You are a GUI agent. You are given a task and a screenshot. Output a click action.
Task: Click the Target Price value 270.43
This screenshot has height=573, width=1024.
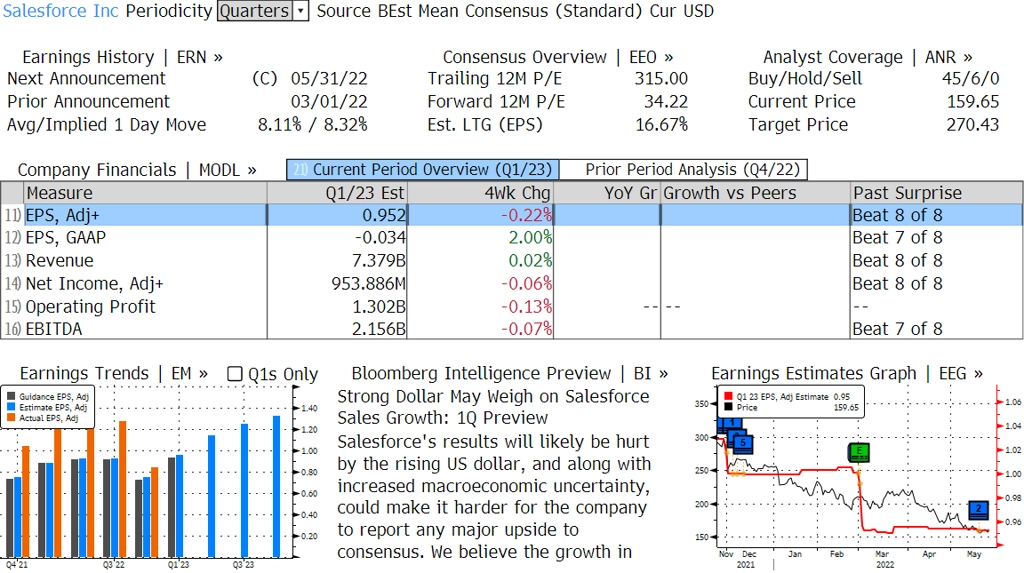[x=973, y=125]
